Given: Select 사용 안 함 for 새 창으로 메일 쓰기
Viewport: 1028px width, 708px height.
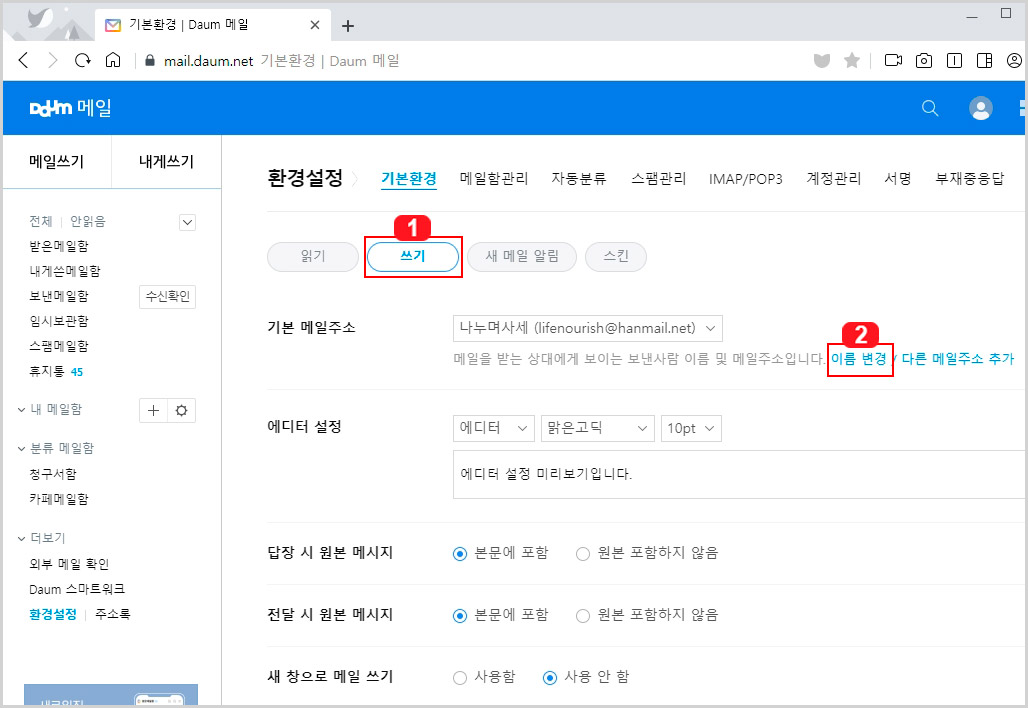Looking at the screenshot, I should pyautogui.click(x=550, y=678).
